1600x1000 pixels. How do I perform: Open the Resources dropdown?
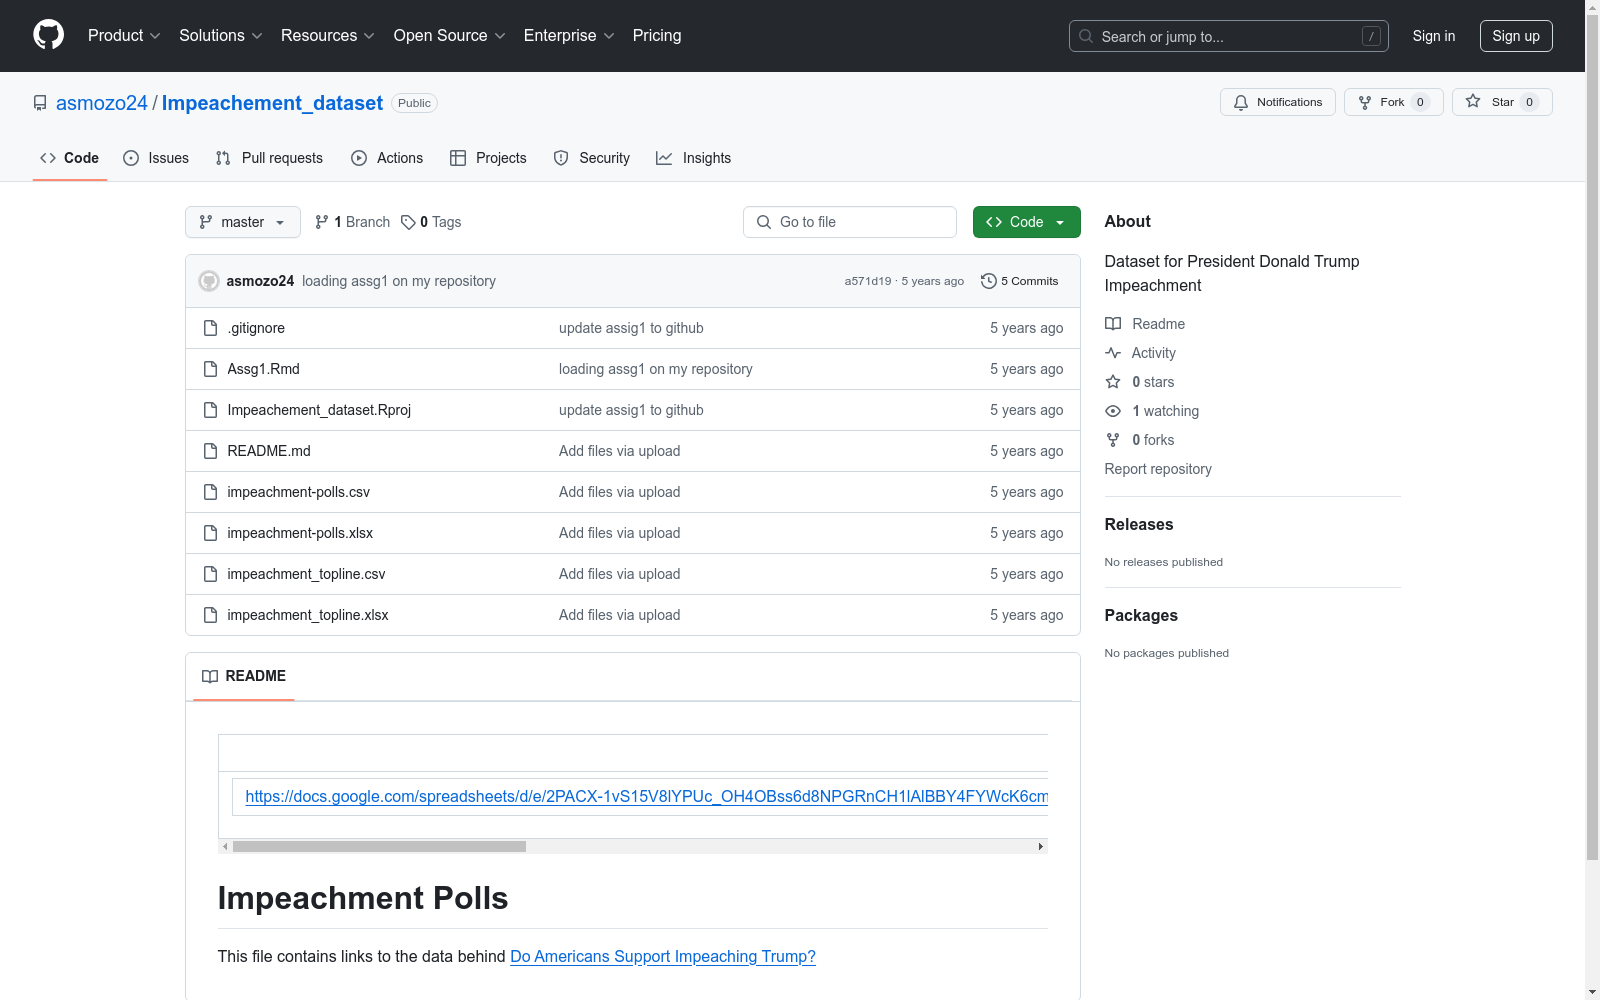(328, 36)
